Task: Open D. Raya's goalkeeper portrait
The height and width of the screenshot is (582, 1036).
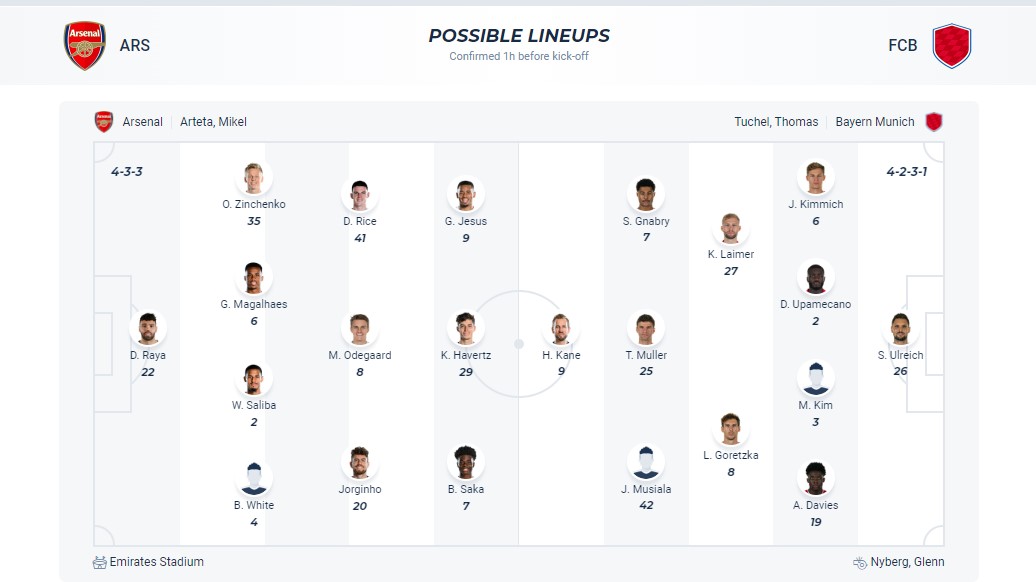Action: tap(148, 329)
